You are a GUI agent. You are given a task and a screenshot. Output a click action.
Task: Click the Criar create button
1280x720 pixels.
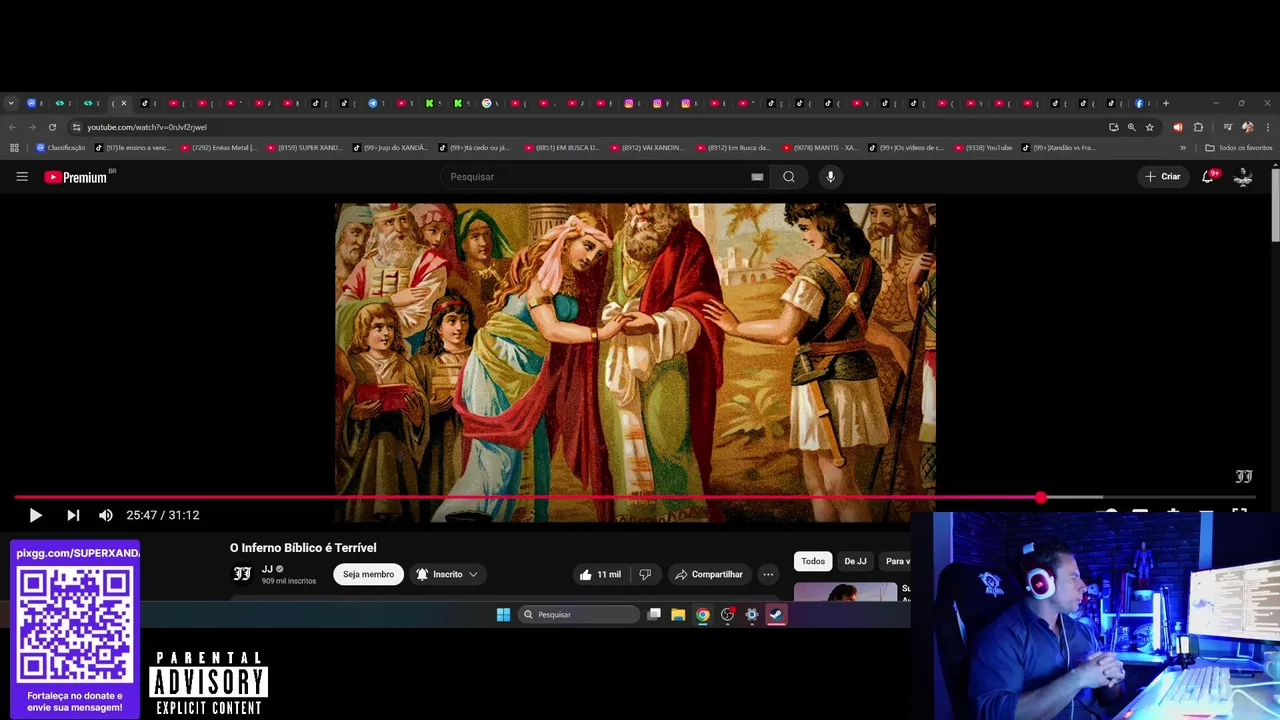(1163, 177)
